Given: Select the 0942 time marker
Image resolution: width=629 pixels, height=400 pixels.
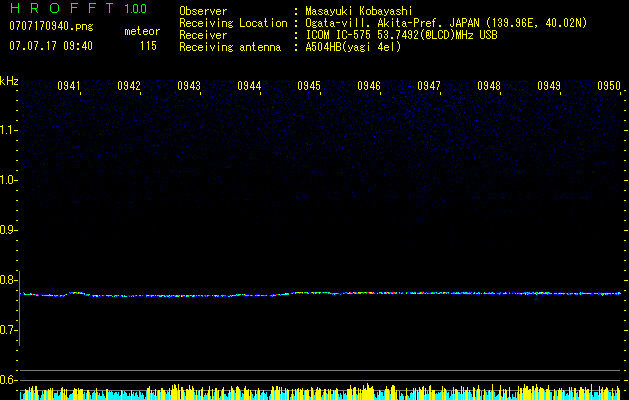Looking at the screenshot, I should click(129, 86).
